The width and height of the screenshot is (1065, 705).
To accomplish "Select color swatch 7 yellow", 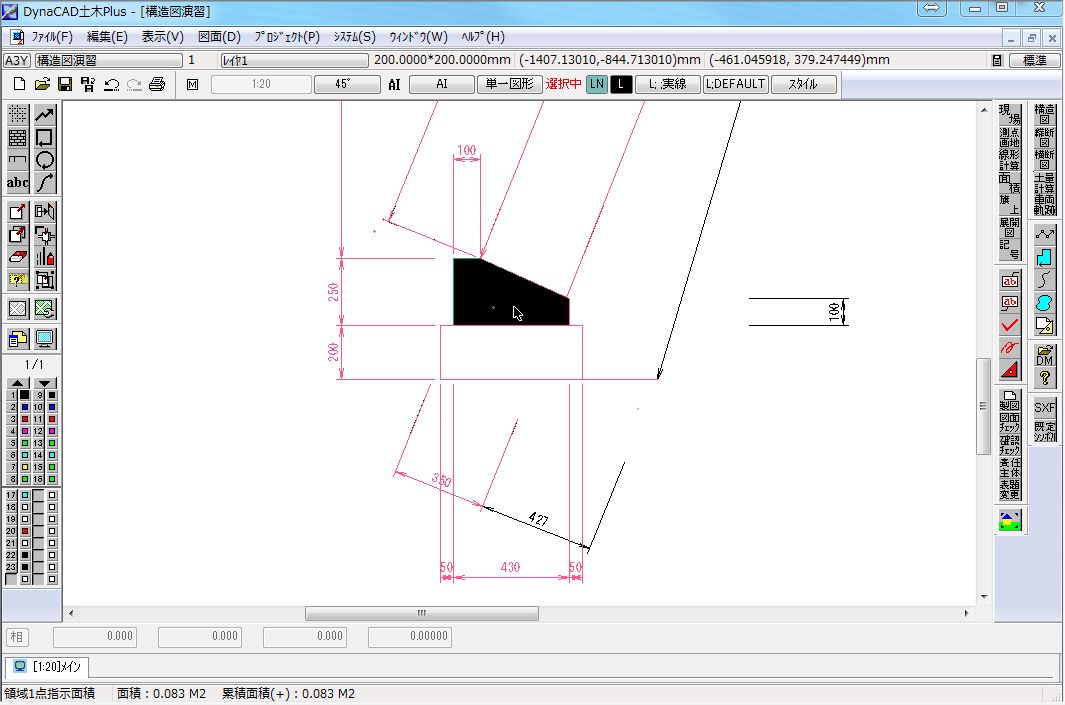I will tap(24, 467).
